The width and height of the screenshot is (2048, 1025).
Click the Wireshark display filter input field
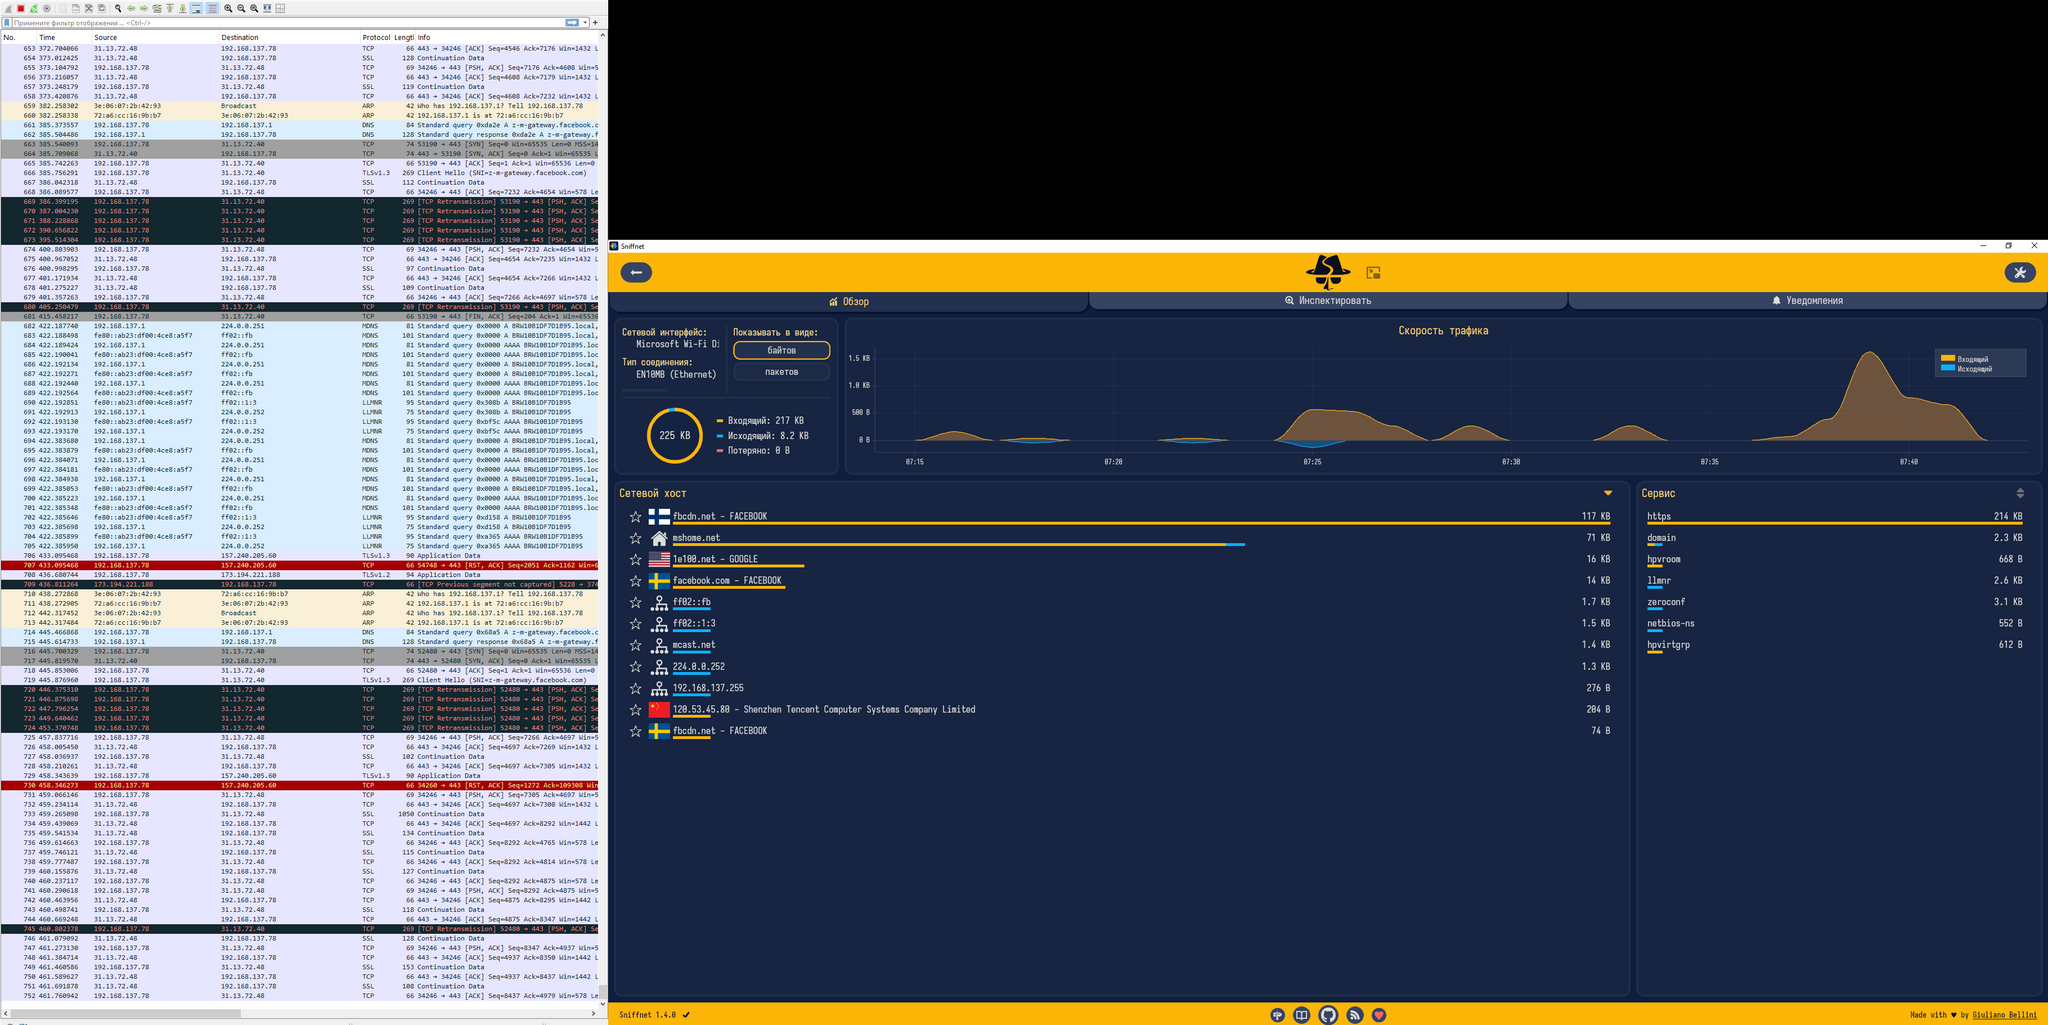click(280, 22)
